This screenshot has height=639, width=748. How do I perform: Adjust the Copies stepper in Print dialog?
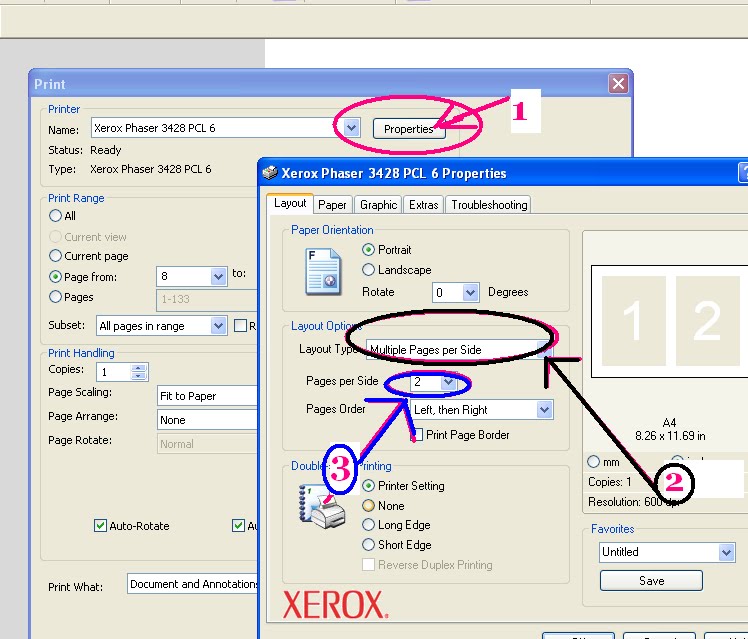click(x=138, y=372)
